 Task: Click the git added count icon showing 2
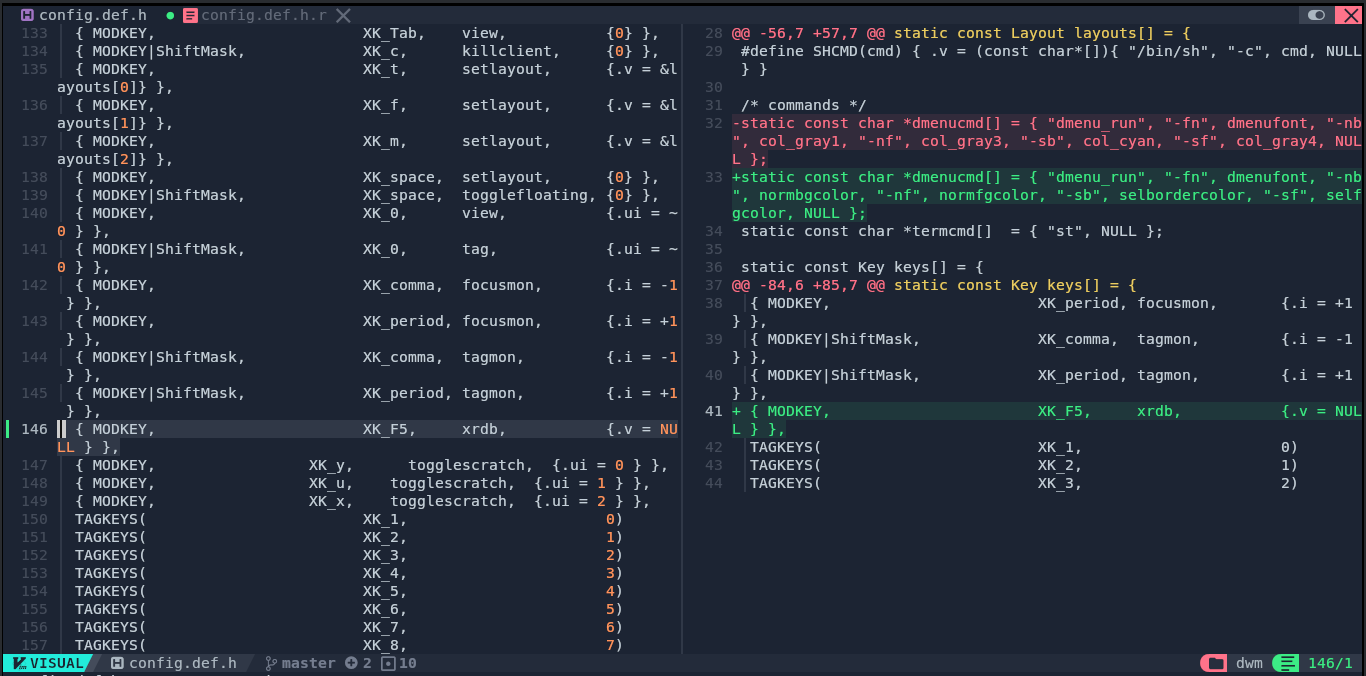pos(351,663)
